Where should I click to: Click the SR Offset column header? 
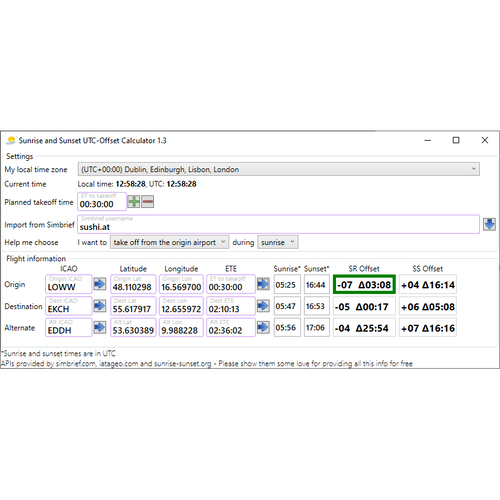(364, 269)
